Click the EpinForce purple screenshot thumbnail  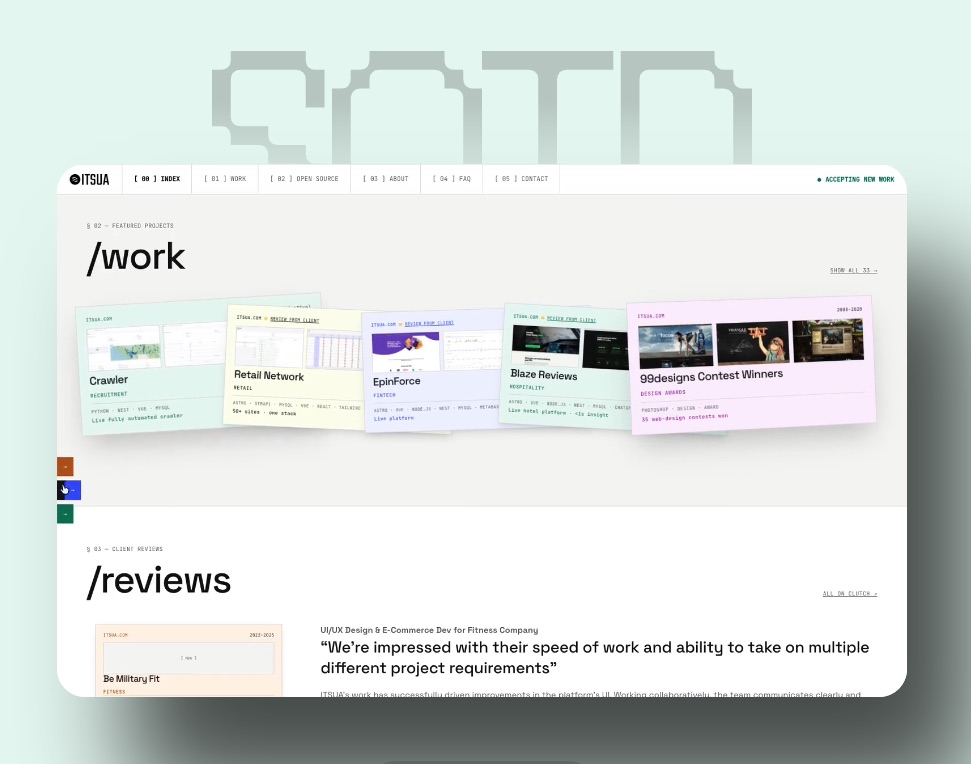pos(406,352)
